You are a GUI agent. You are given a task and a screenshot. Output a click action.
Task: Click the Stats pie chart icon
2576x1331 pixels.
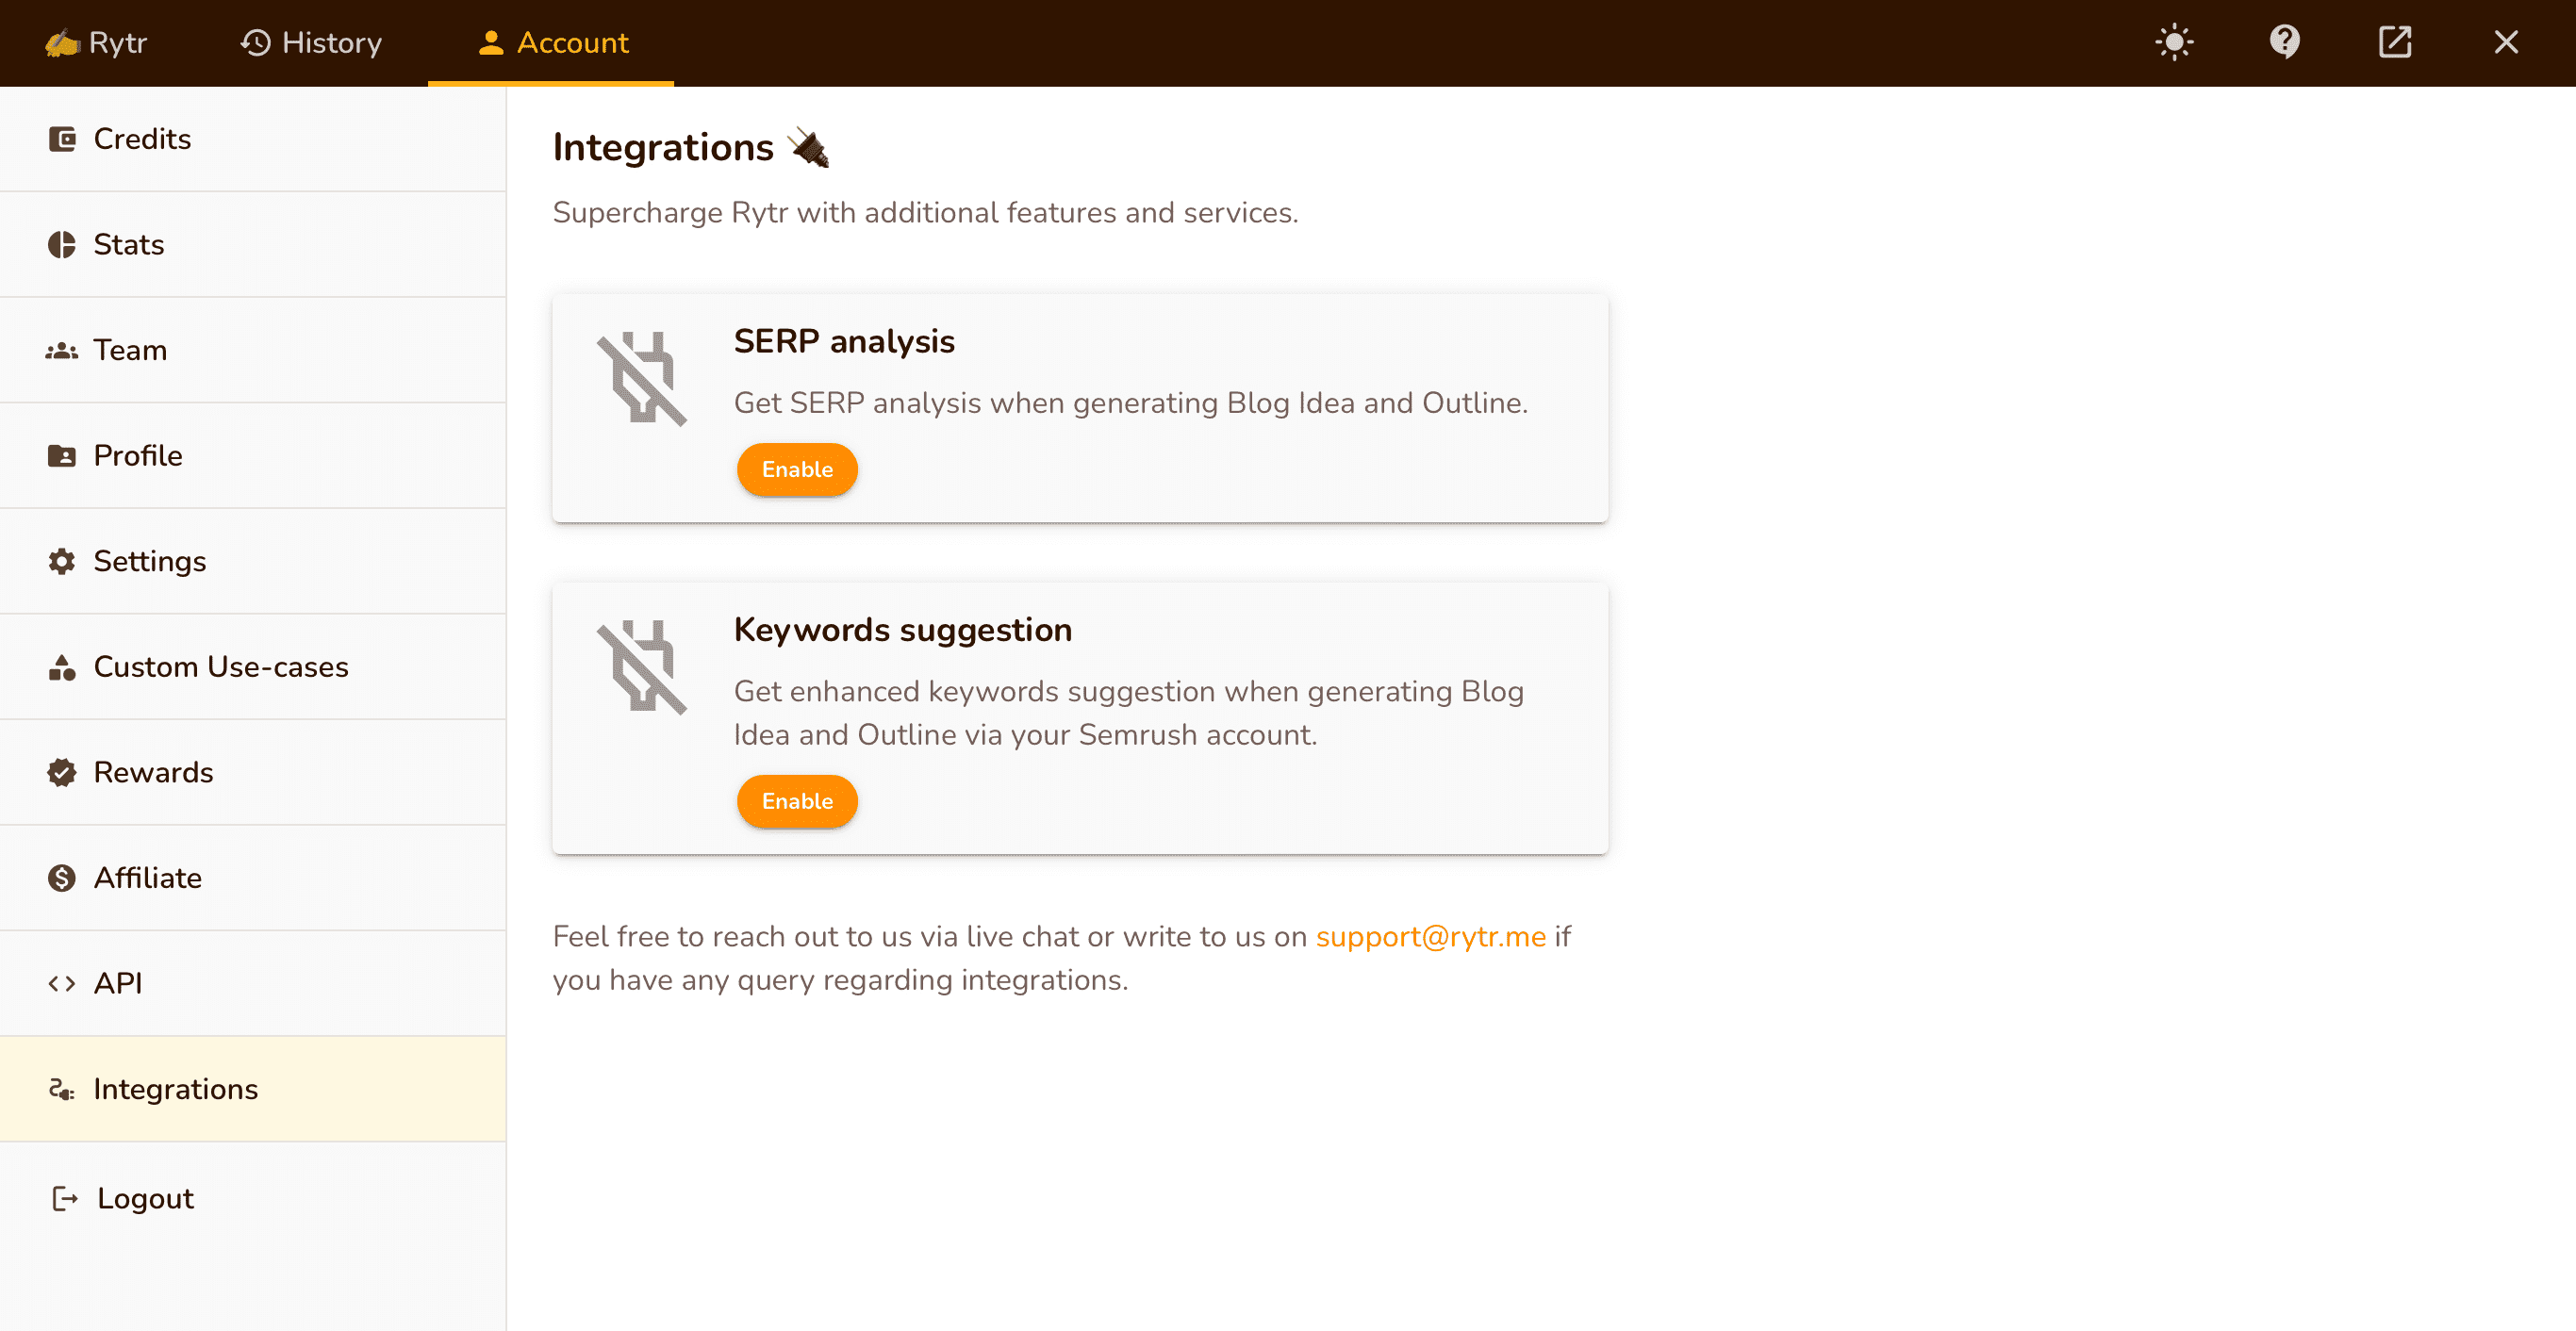click(62, 245)
